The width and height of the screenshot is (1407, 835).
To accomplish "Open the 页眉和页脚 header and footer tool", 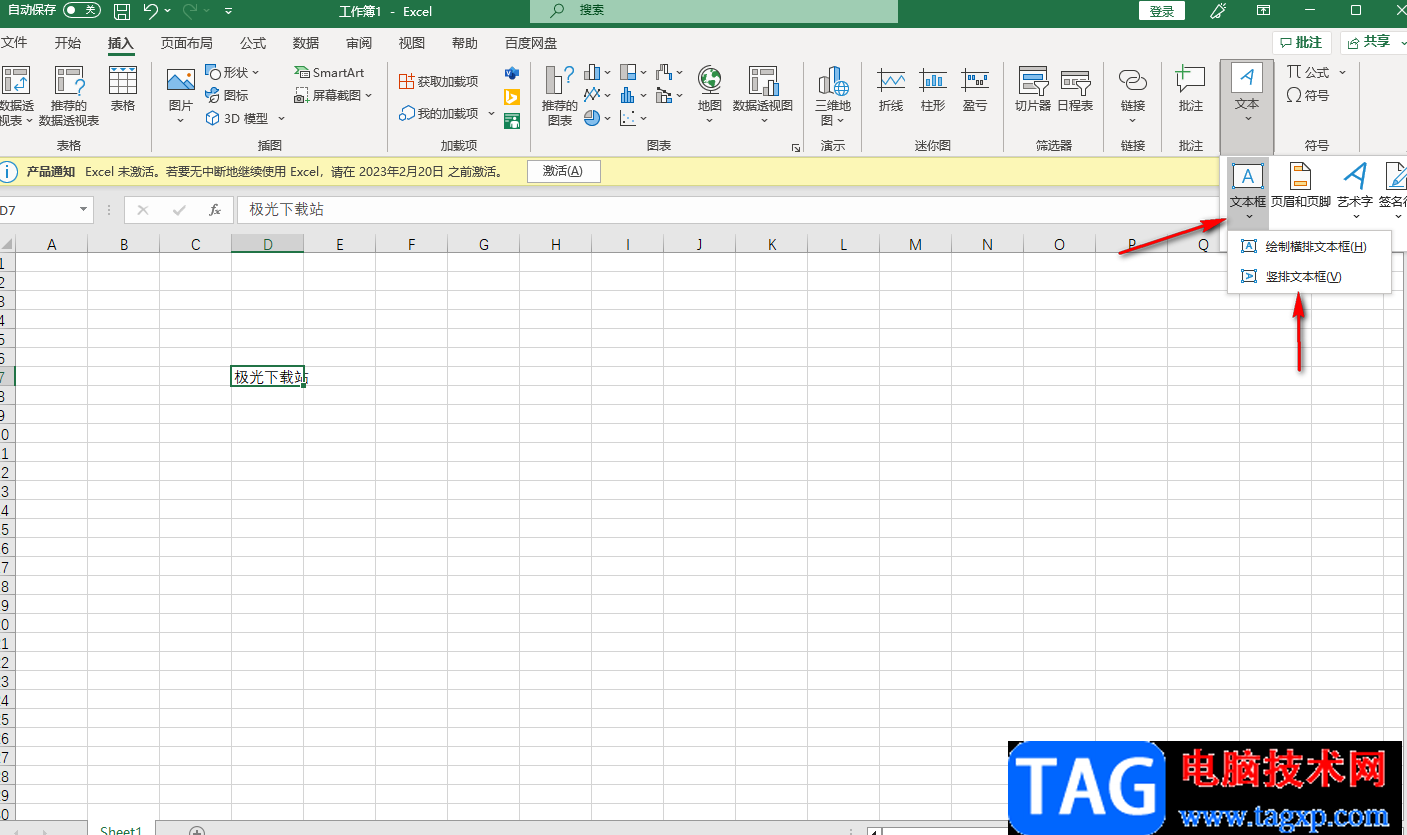I will coord(1300,186).
